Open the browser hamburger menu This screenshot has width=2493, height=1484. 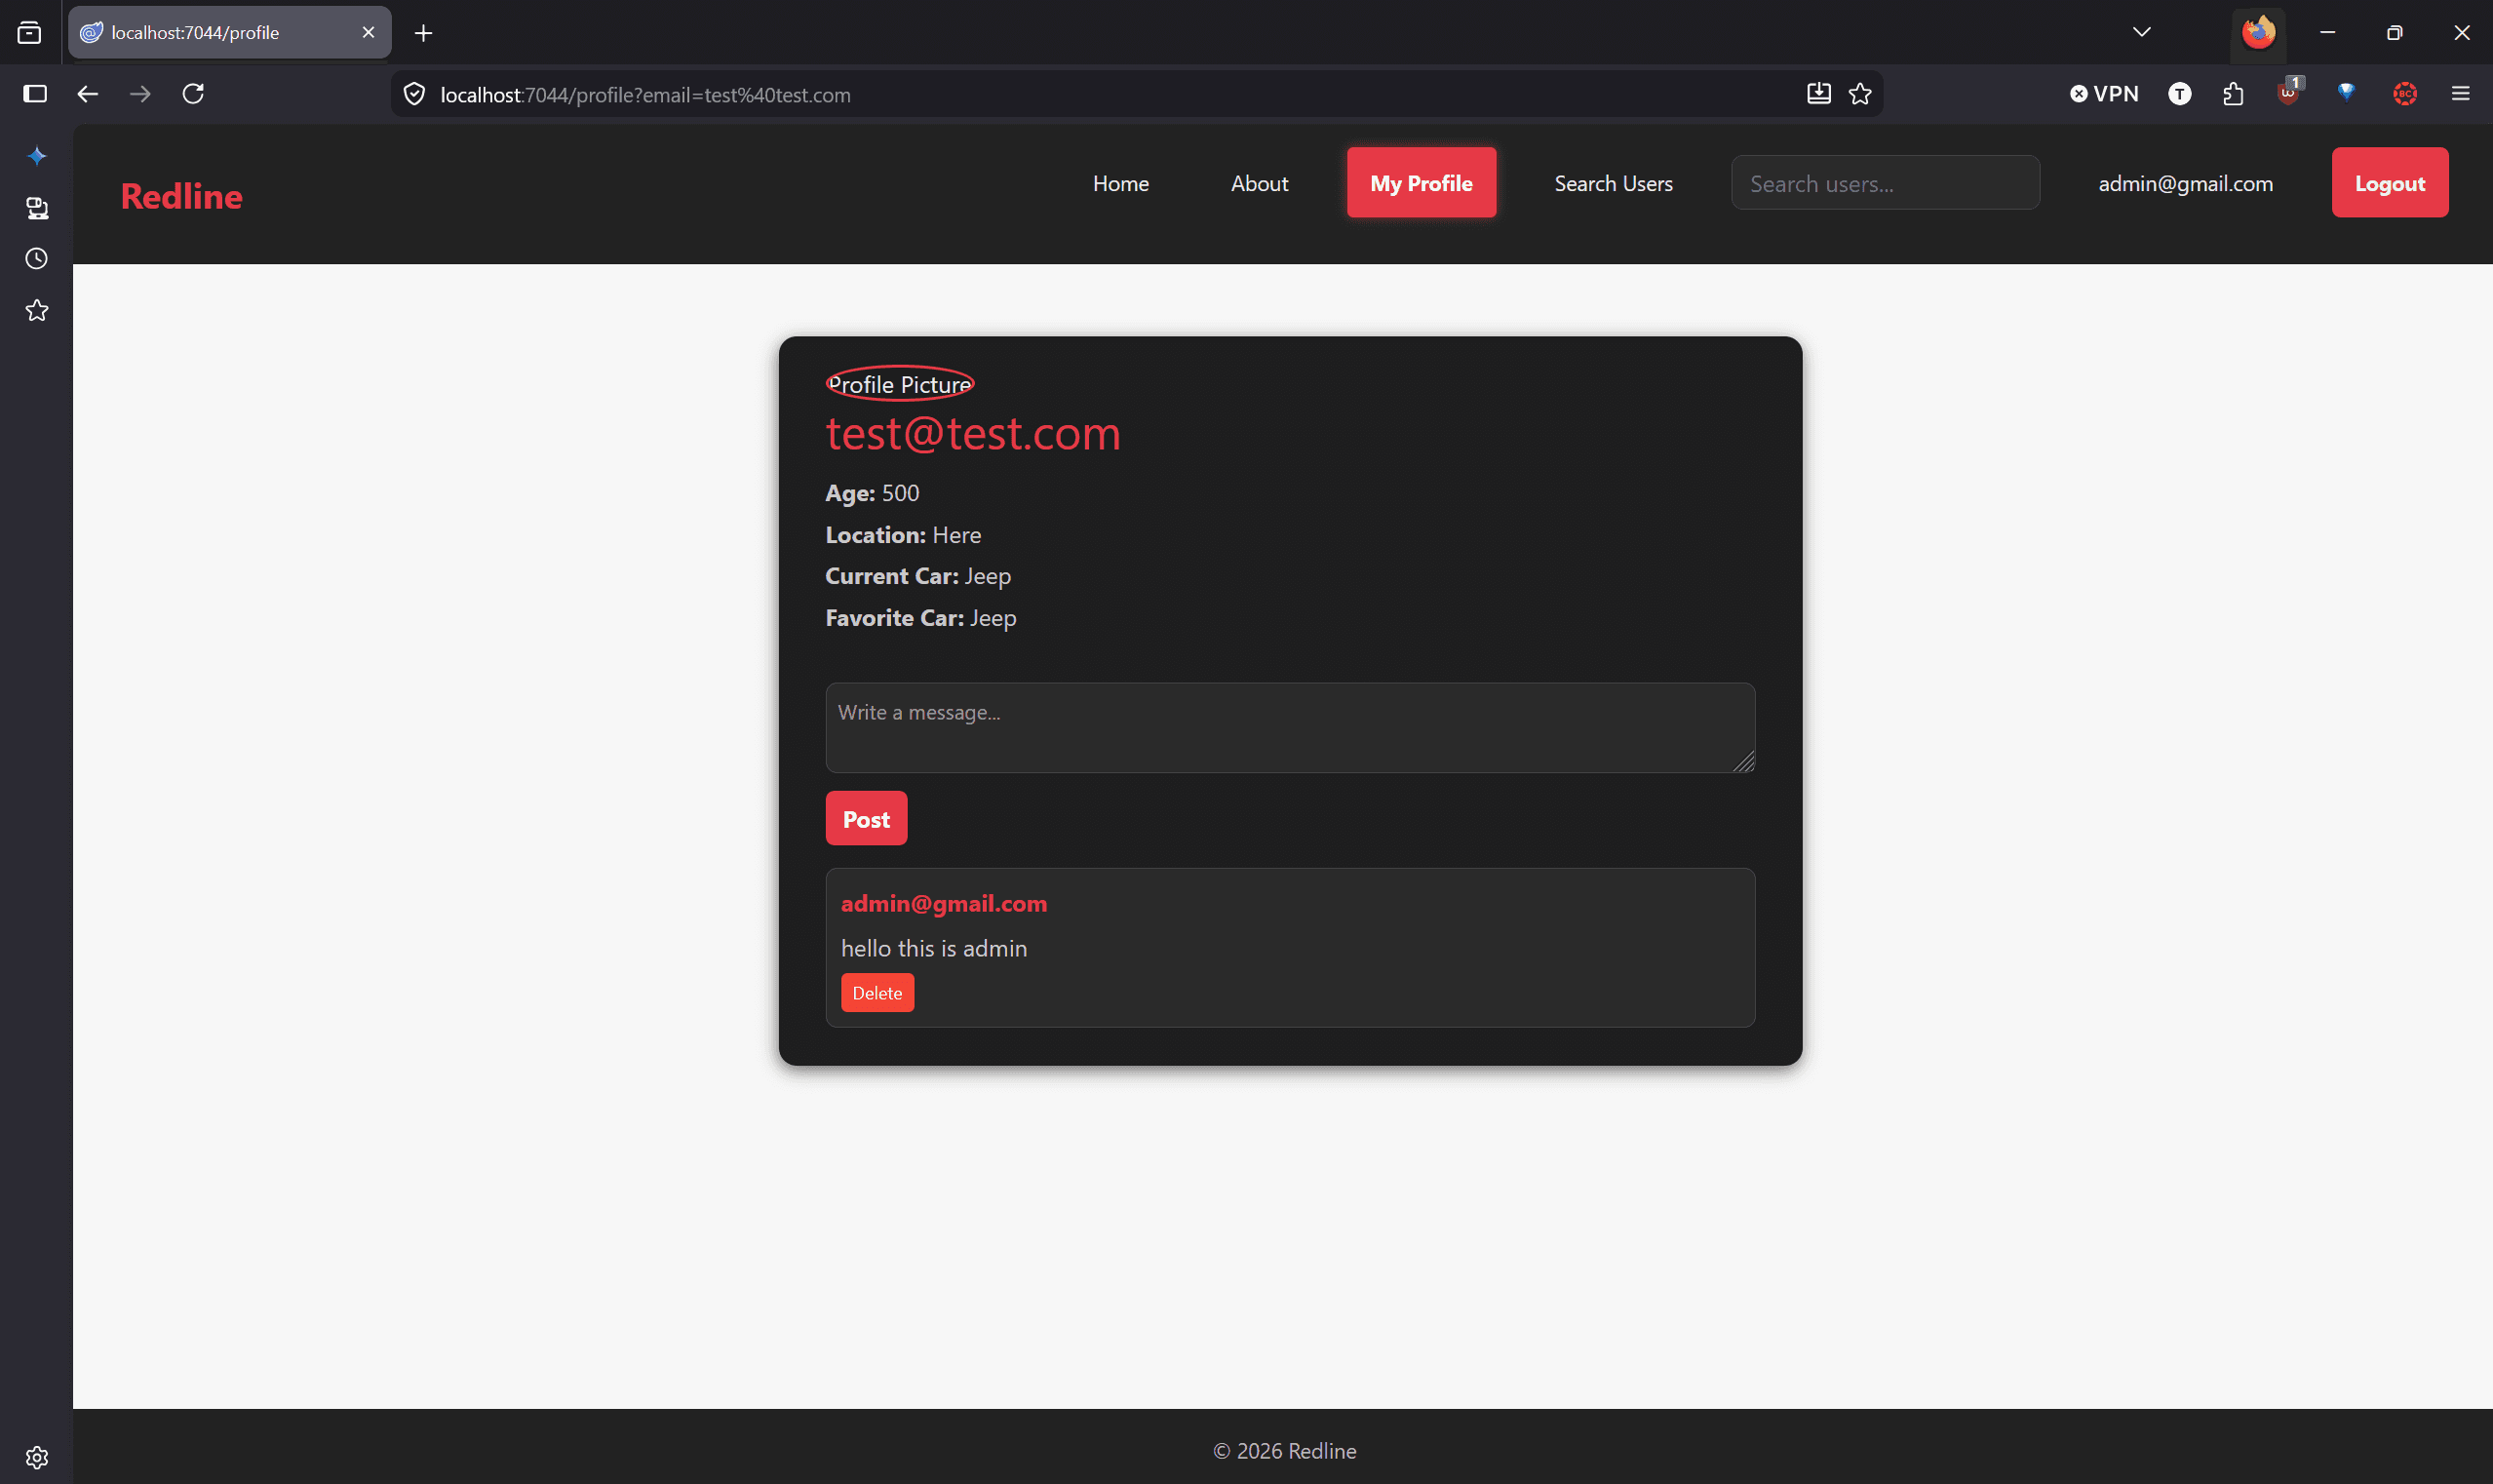pos(2461,94)
